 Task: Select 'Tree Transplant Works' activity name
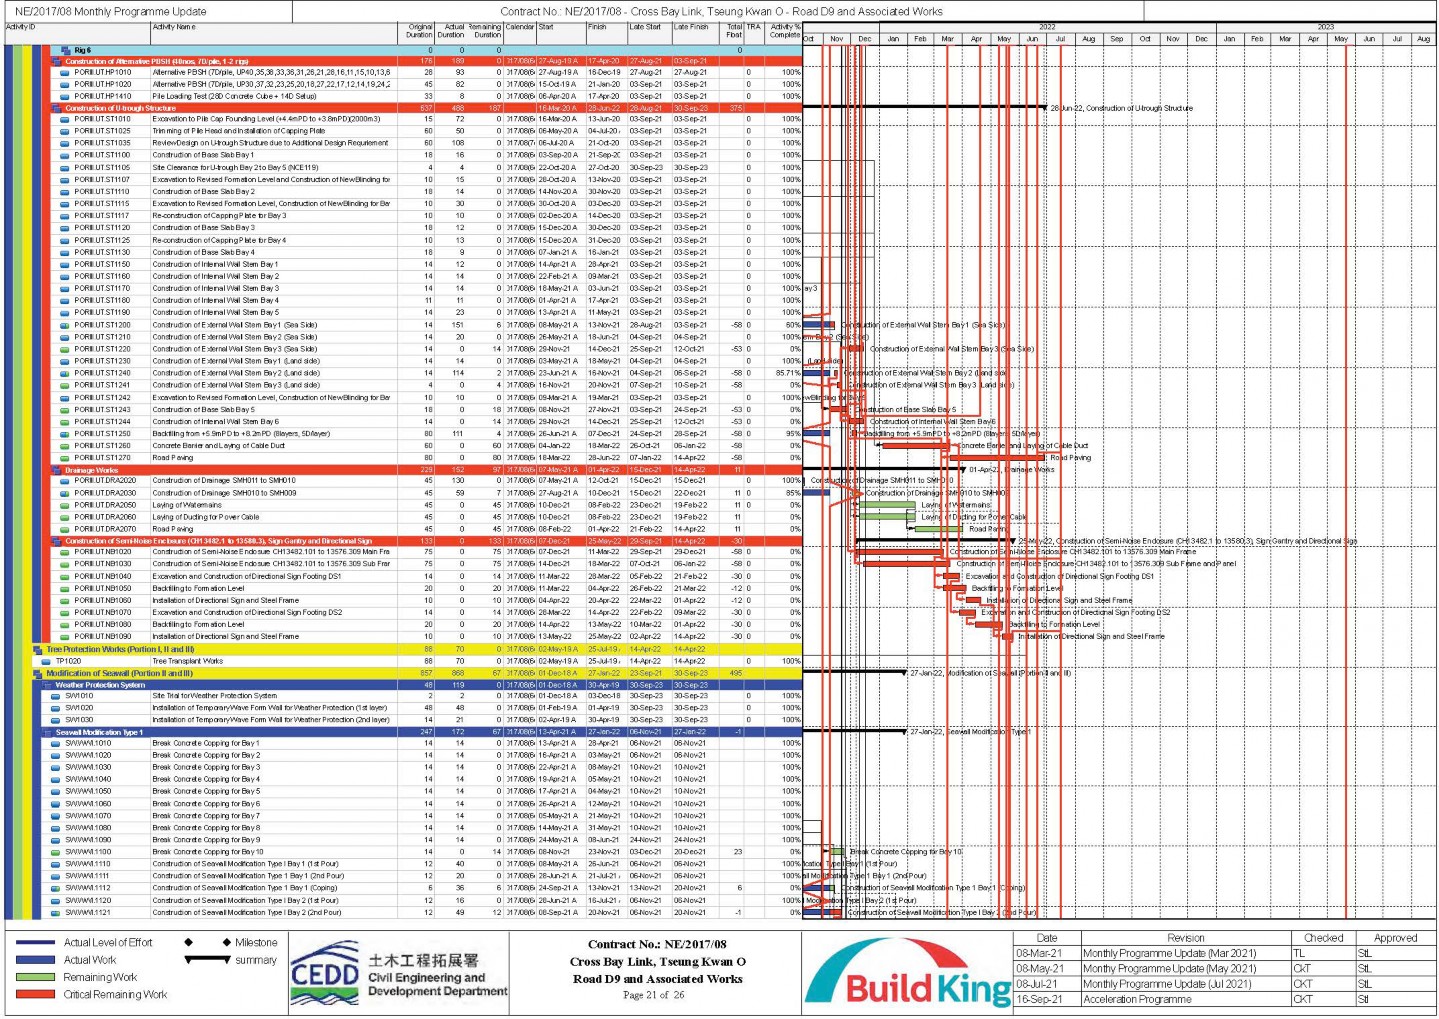(187, 661)
